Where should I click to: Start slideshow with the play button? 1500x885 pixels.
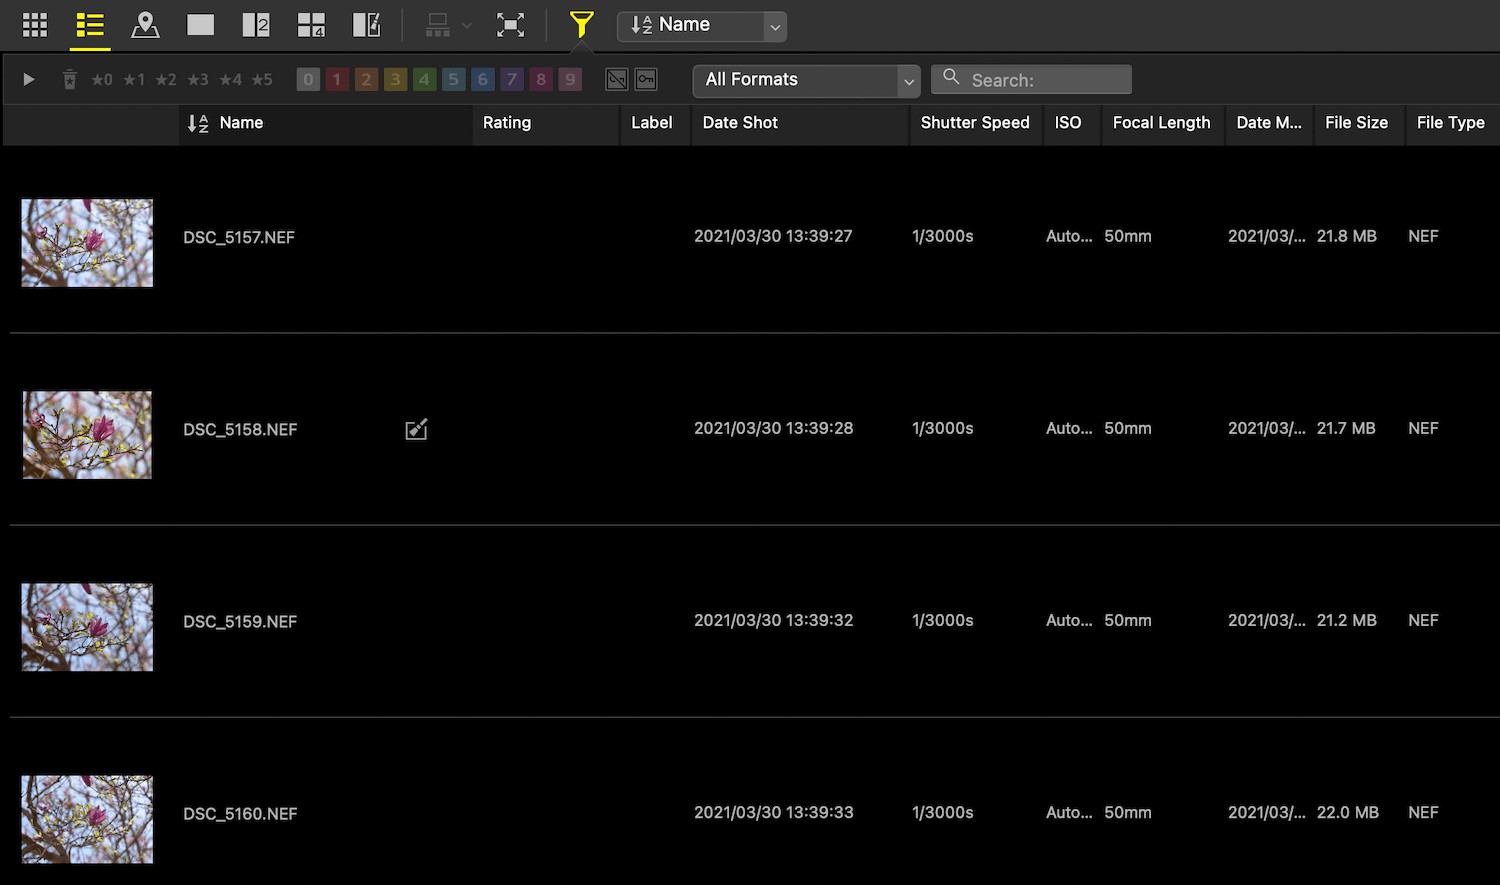(28, 79)
